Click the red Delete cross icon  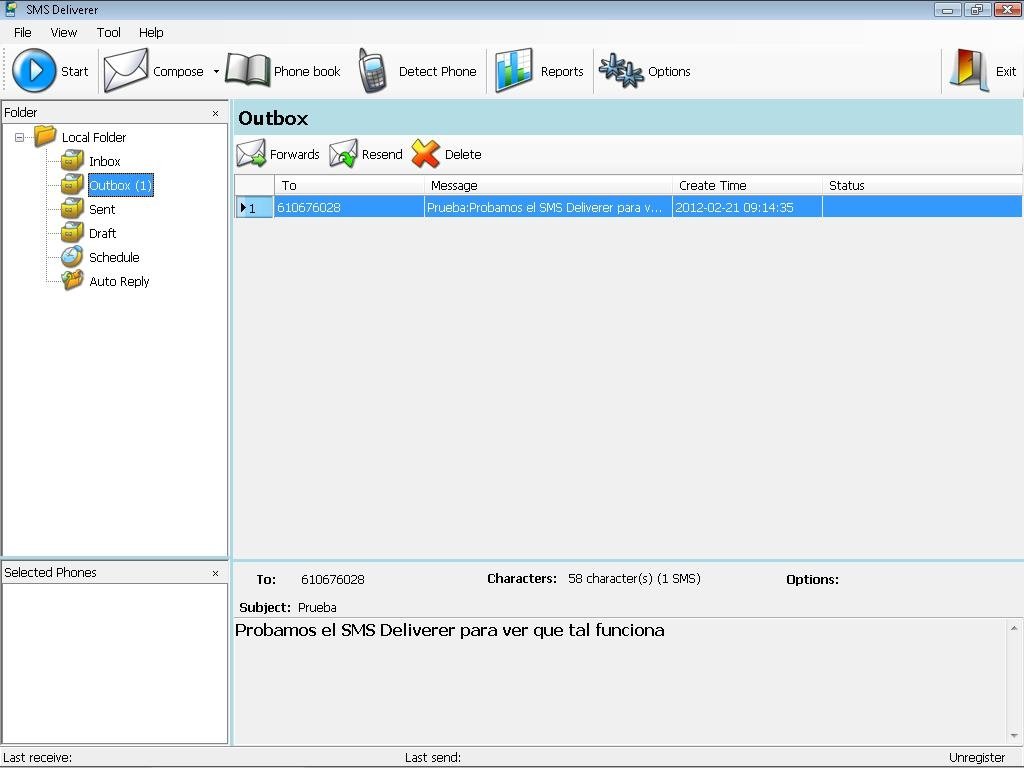[426, 154]
